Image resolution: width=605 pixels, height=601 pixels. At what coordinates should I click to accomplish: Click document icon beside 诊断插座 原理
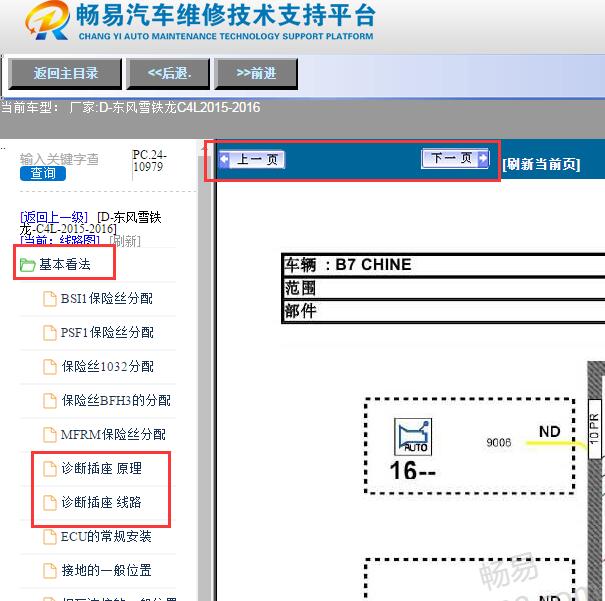tap(49, 469)
